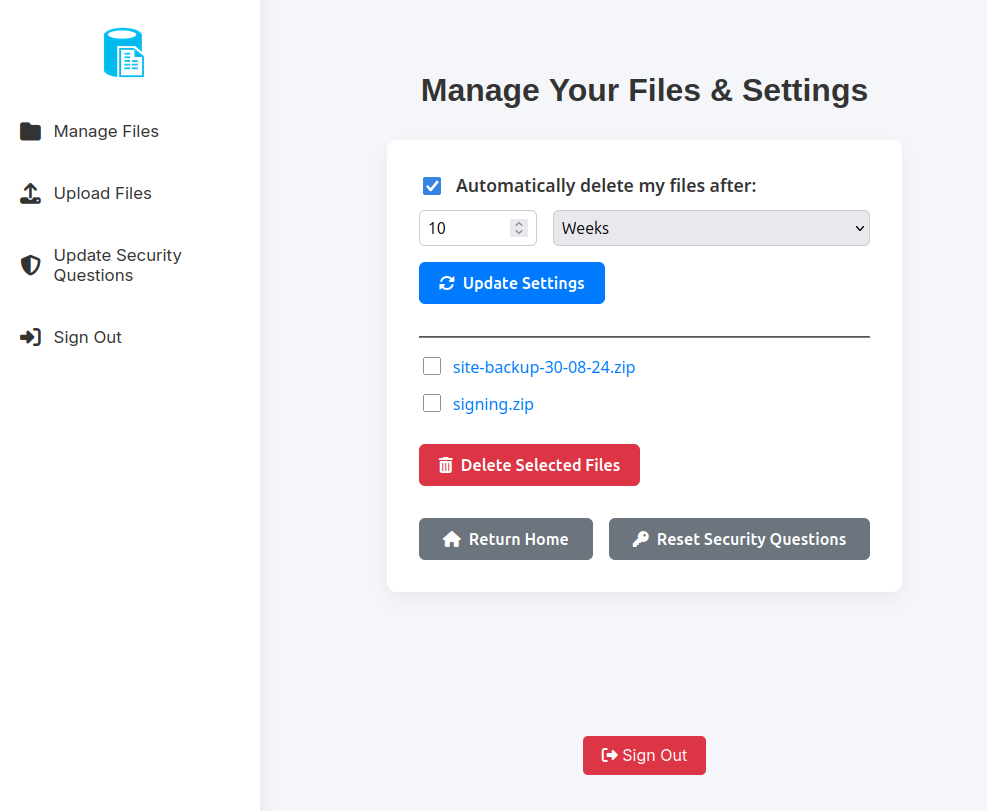Open Upload Files in the sidebar

[102, 193]
